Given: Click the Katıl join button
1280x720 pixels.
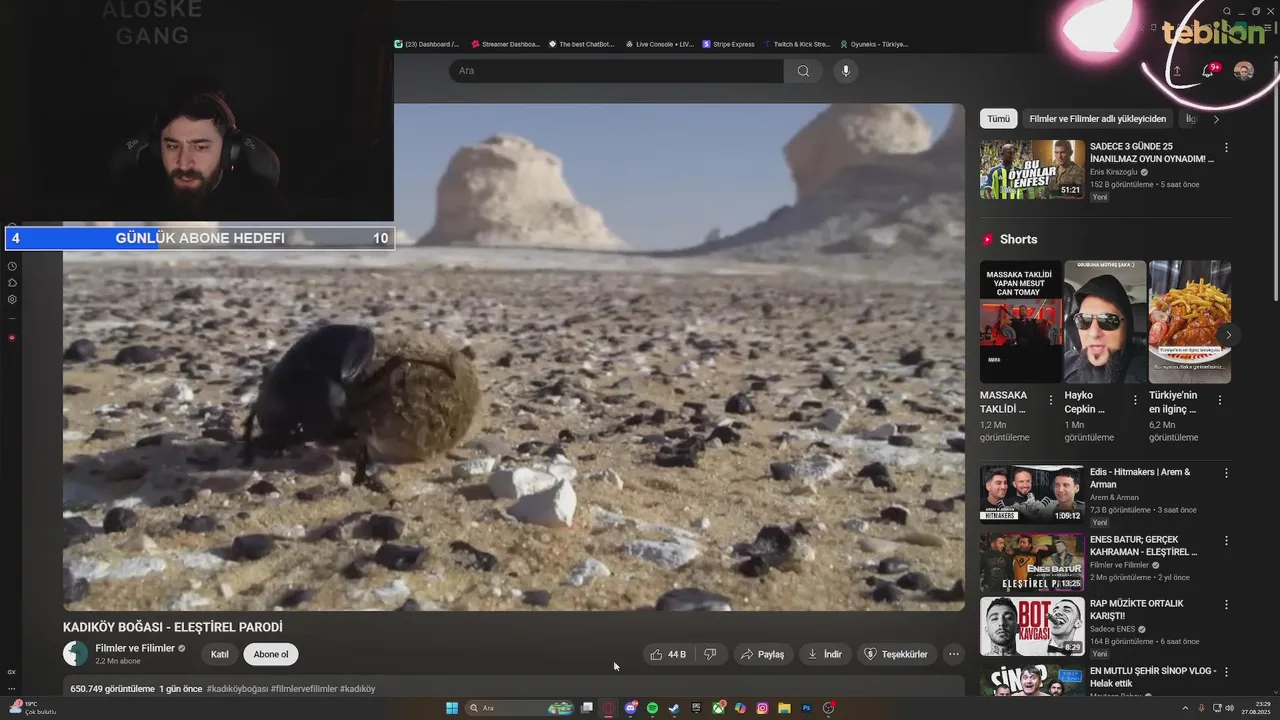Looking at the screenshot, I should [x=220, y=654].
